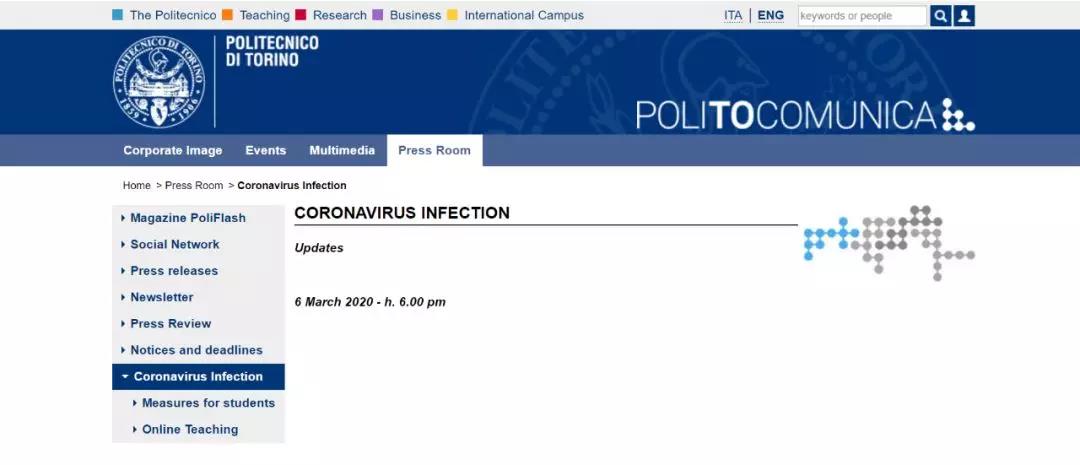Image resolution: width=1080 pixels, height=465 pixels.
Task: Click the search magnifier icon
Action: pyautogui.click(x=940, y=16)
